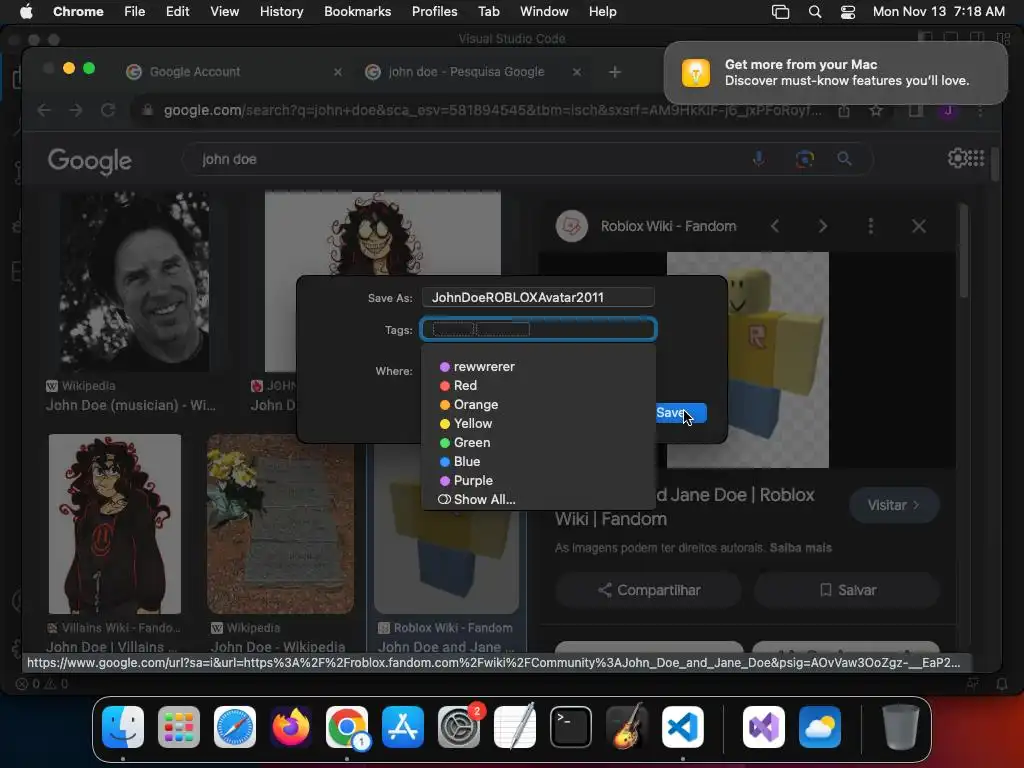
Task: Click the Visitar button
Action: [894, 505]
